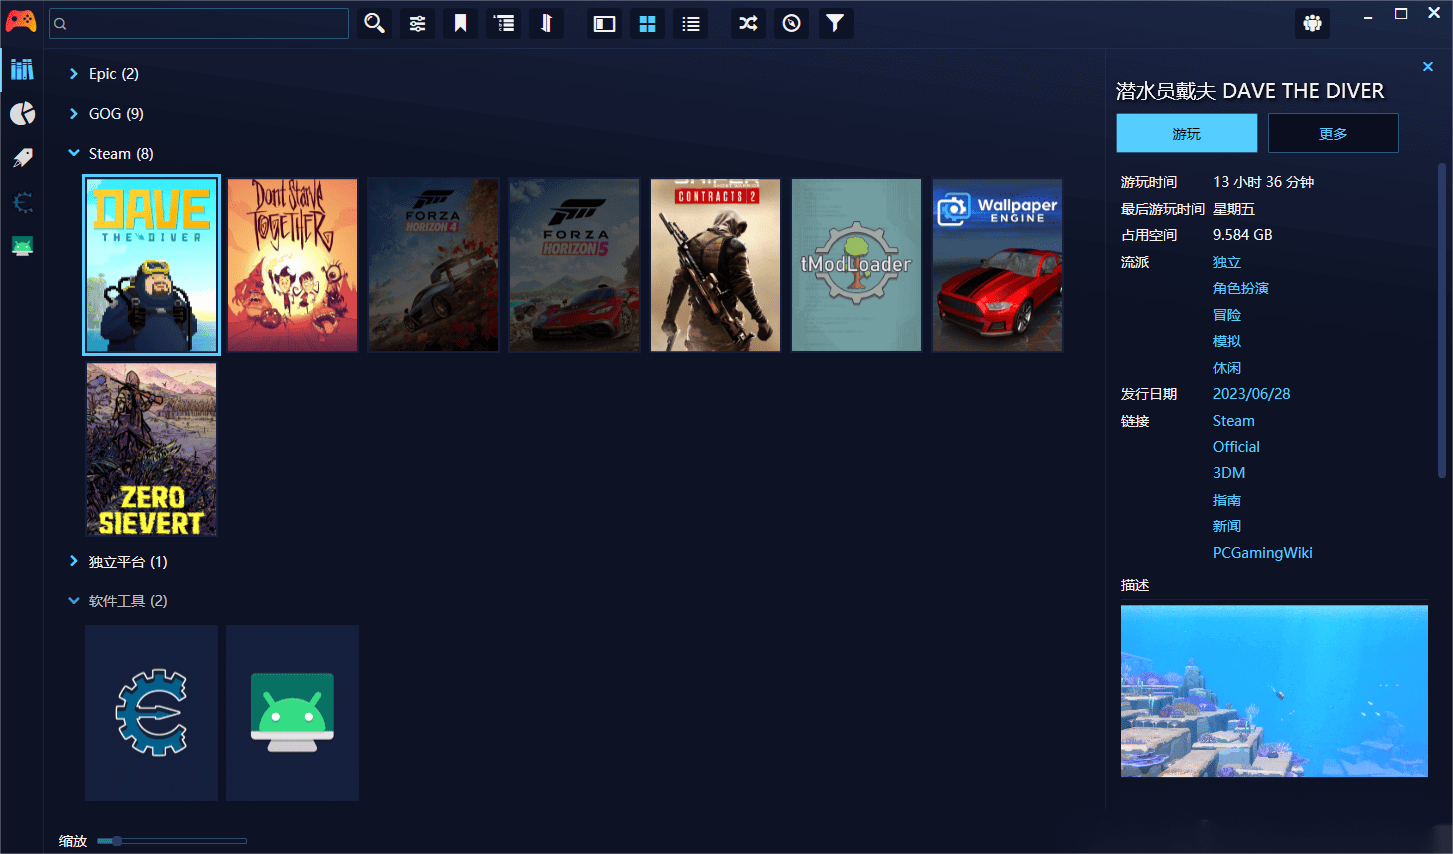Click the compass explorer icon in toolbar

[x=791, y=23]
